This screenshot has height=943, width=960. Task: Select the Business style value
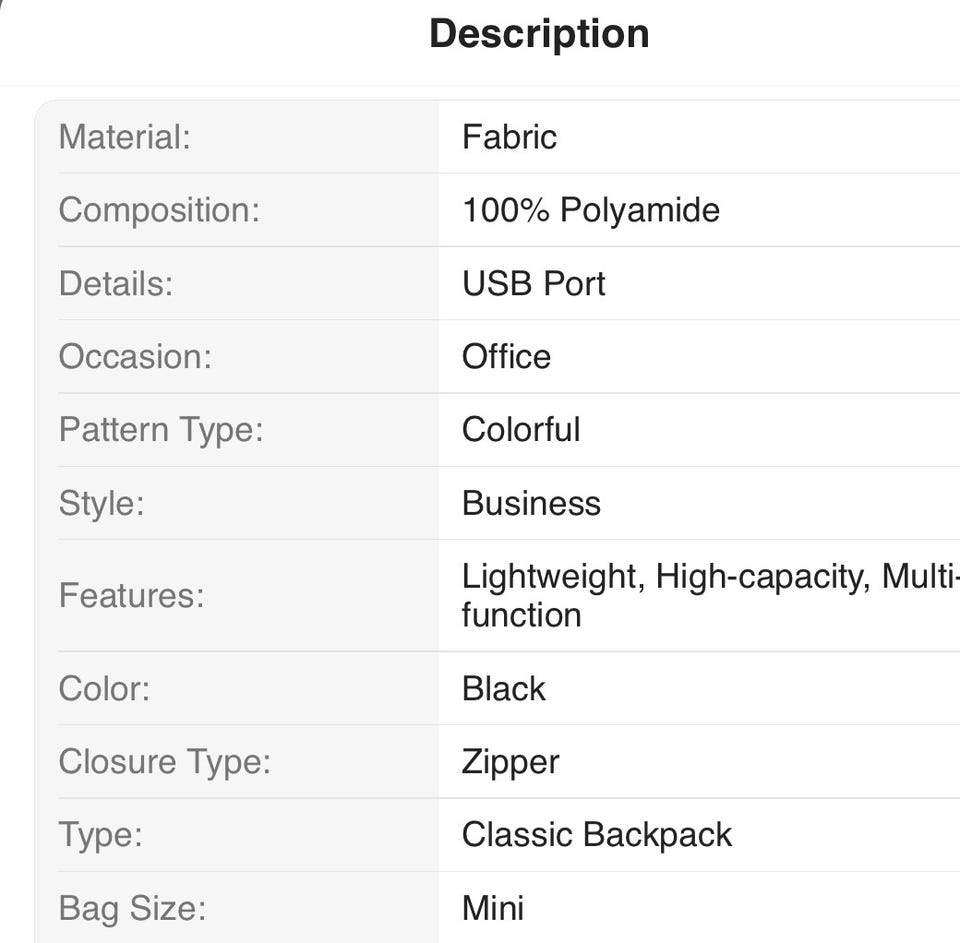coord(531,503)
